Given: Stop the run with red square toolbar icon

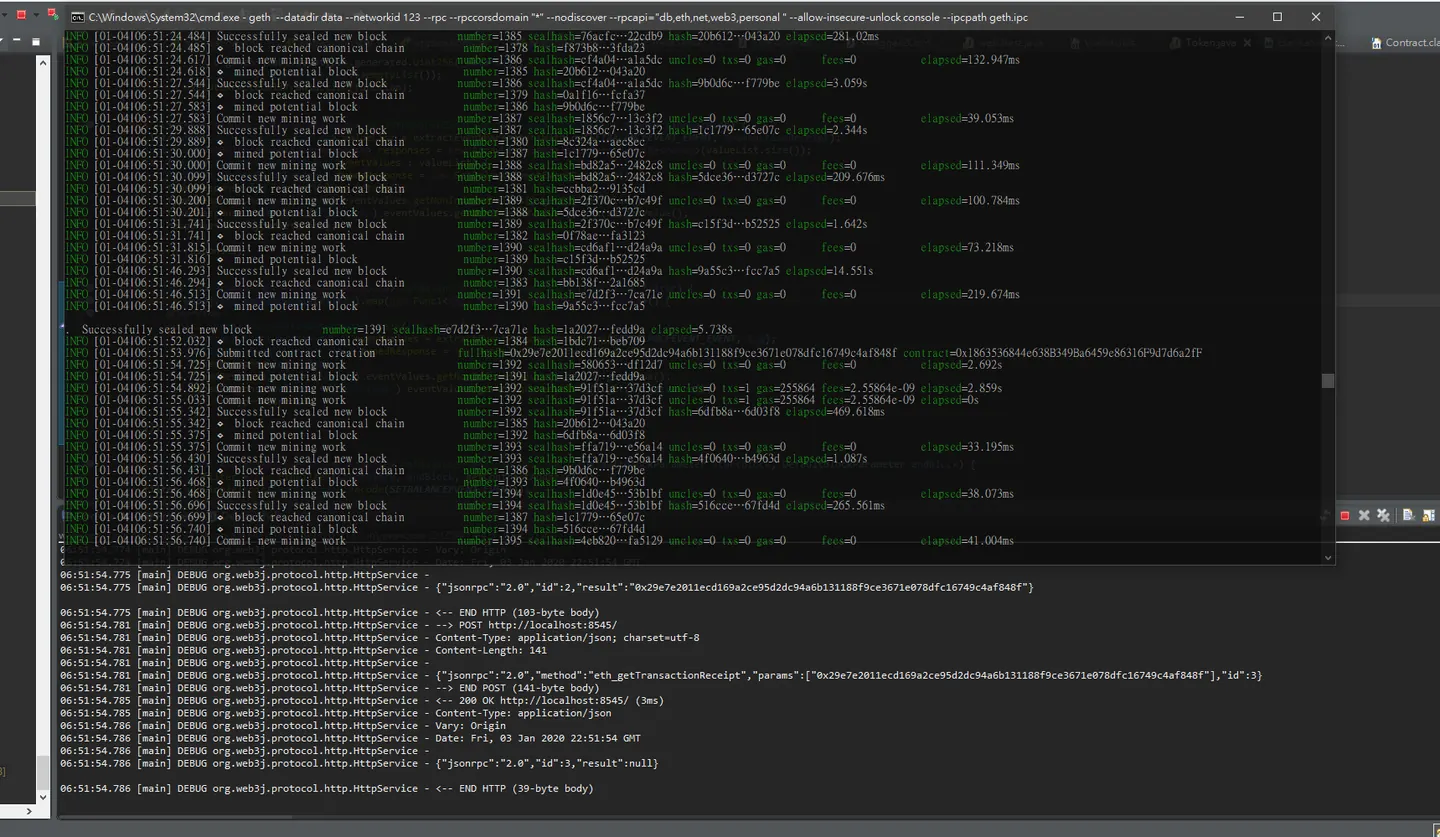Looking at the screenshot, I should coord(21,15).
